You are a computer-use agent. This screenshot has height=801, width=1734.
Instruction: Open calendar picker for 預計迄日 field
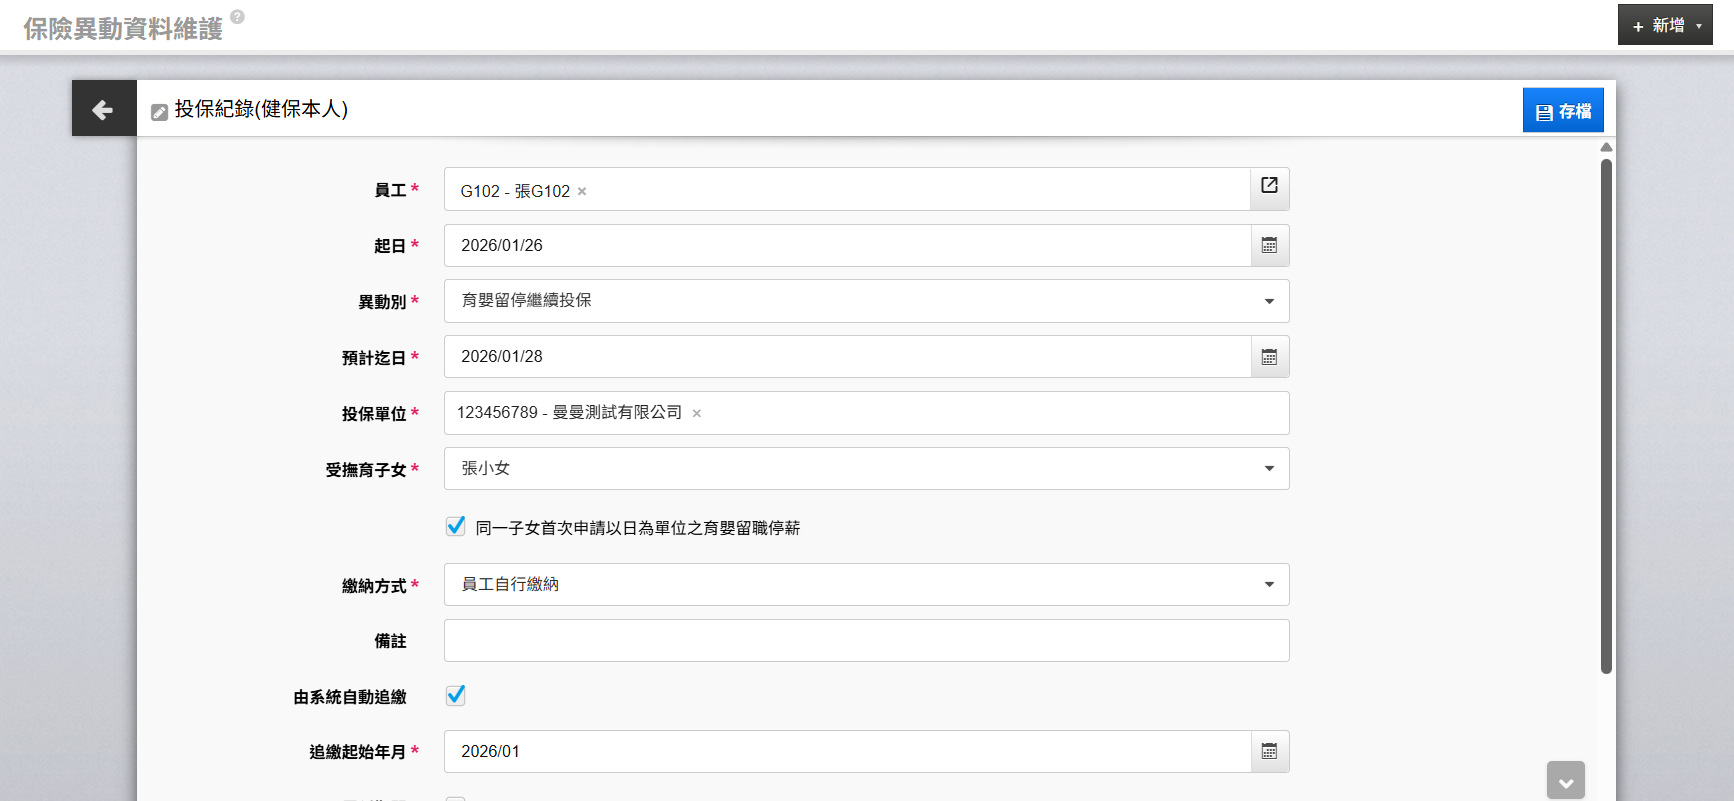(1269, 357)
